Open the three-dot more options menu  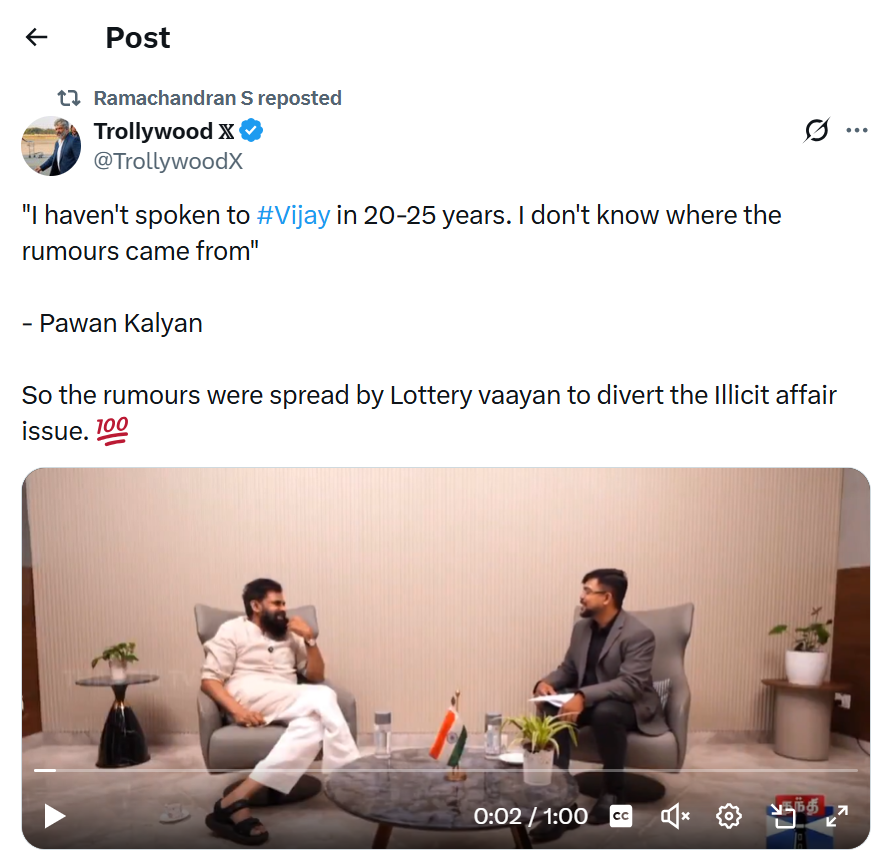click(x=857, y=131)
